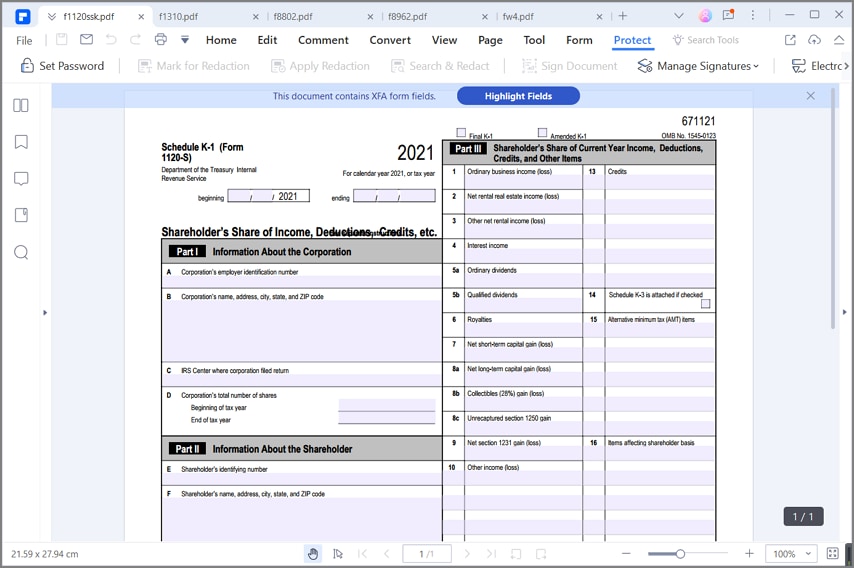Open the tab list dropdown chevron
The width and height of the screenshot is (854, 568).
[x=679, y=16]
